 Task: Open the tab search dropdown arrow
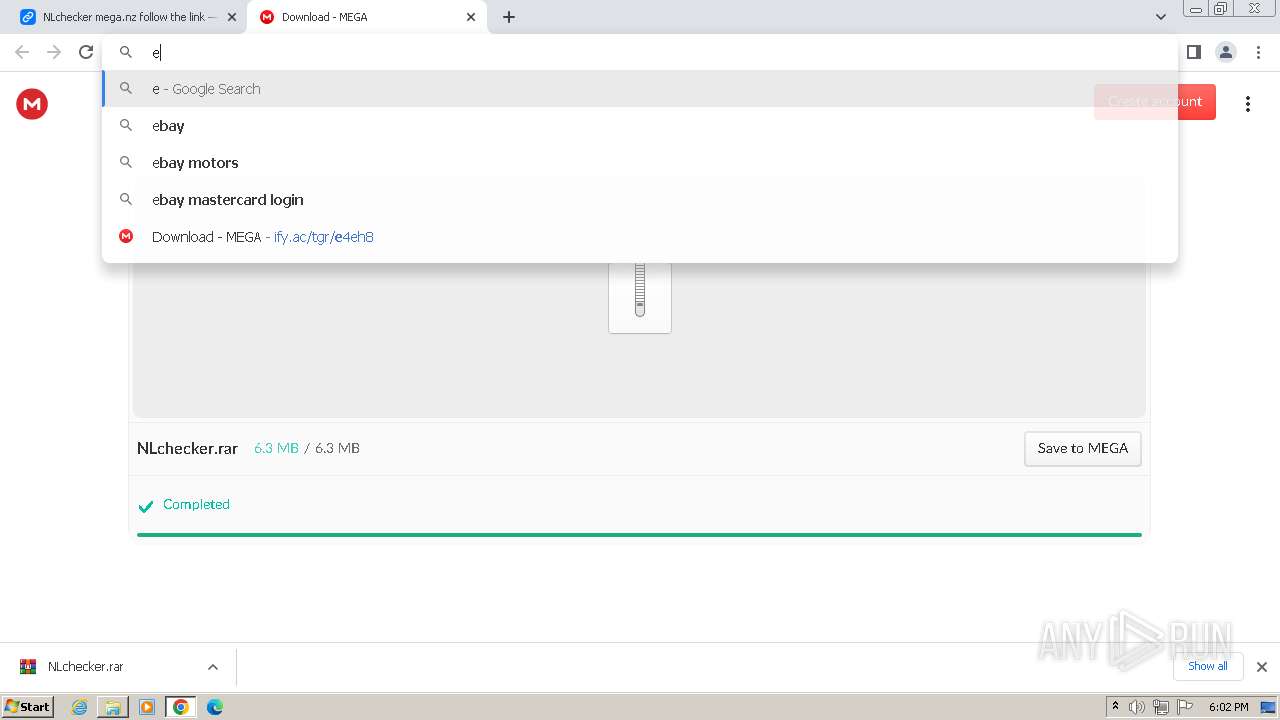point(1160,17)
